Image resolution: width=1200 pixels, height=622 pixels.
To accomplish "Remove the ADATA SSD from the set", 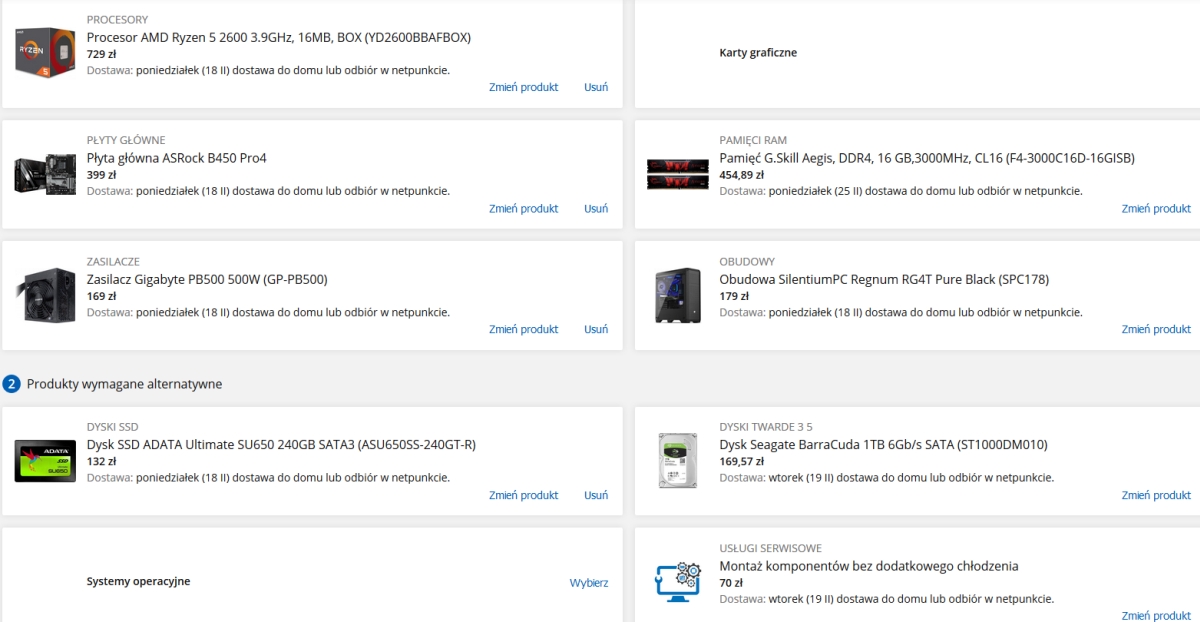I will [x=596, y=495].
